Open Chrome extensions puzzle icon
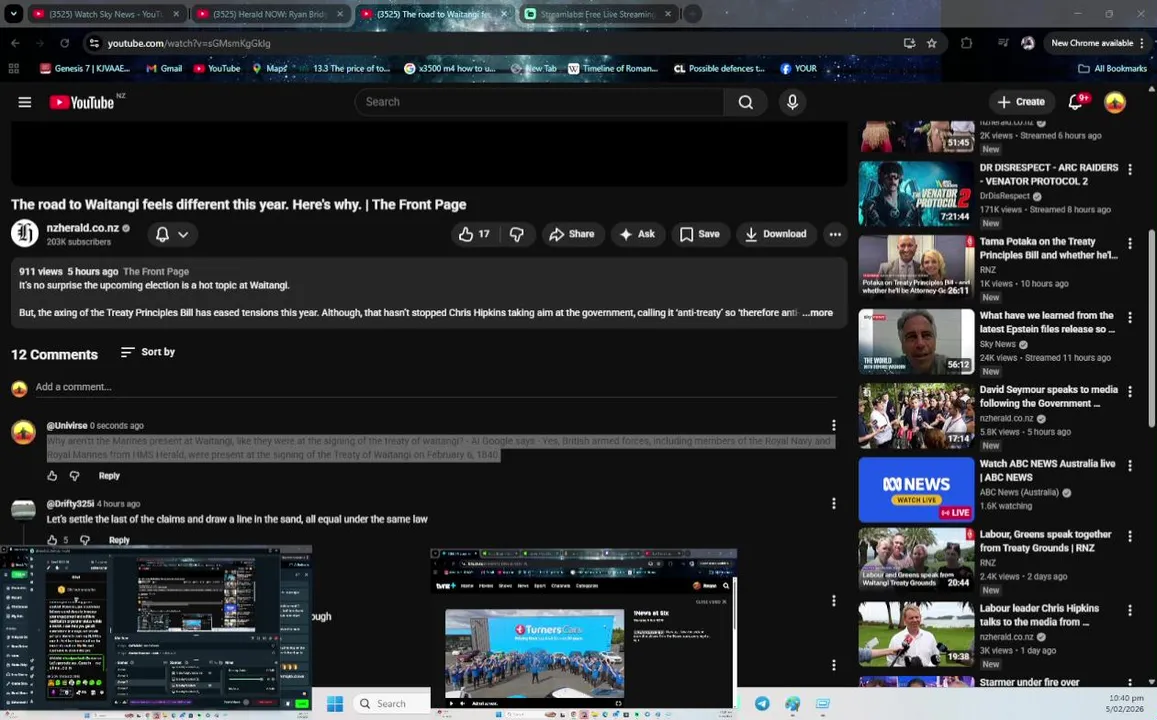The image size is (1157, 720). (966, 43)
